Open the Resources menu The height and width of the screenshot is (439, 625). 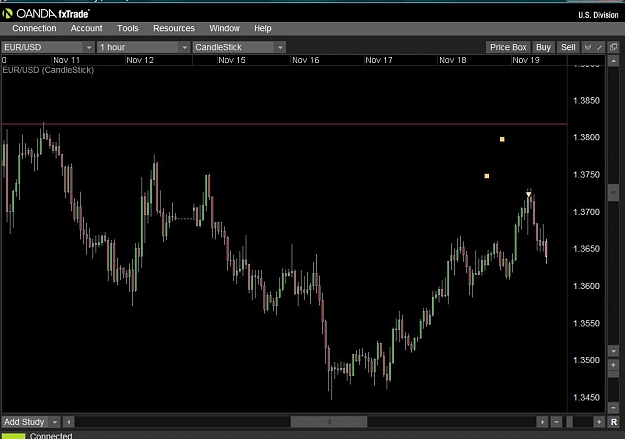click(x=174, y=28)
